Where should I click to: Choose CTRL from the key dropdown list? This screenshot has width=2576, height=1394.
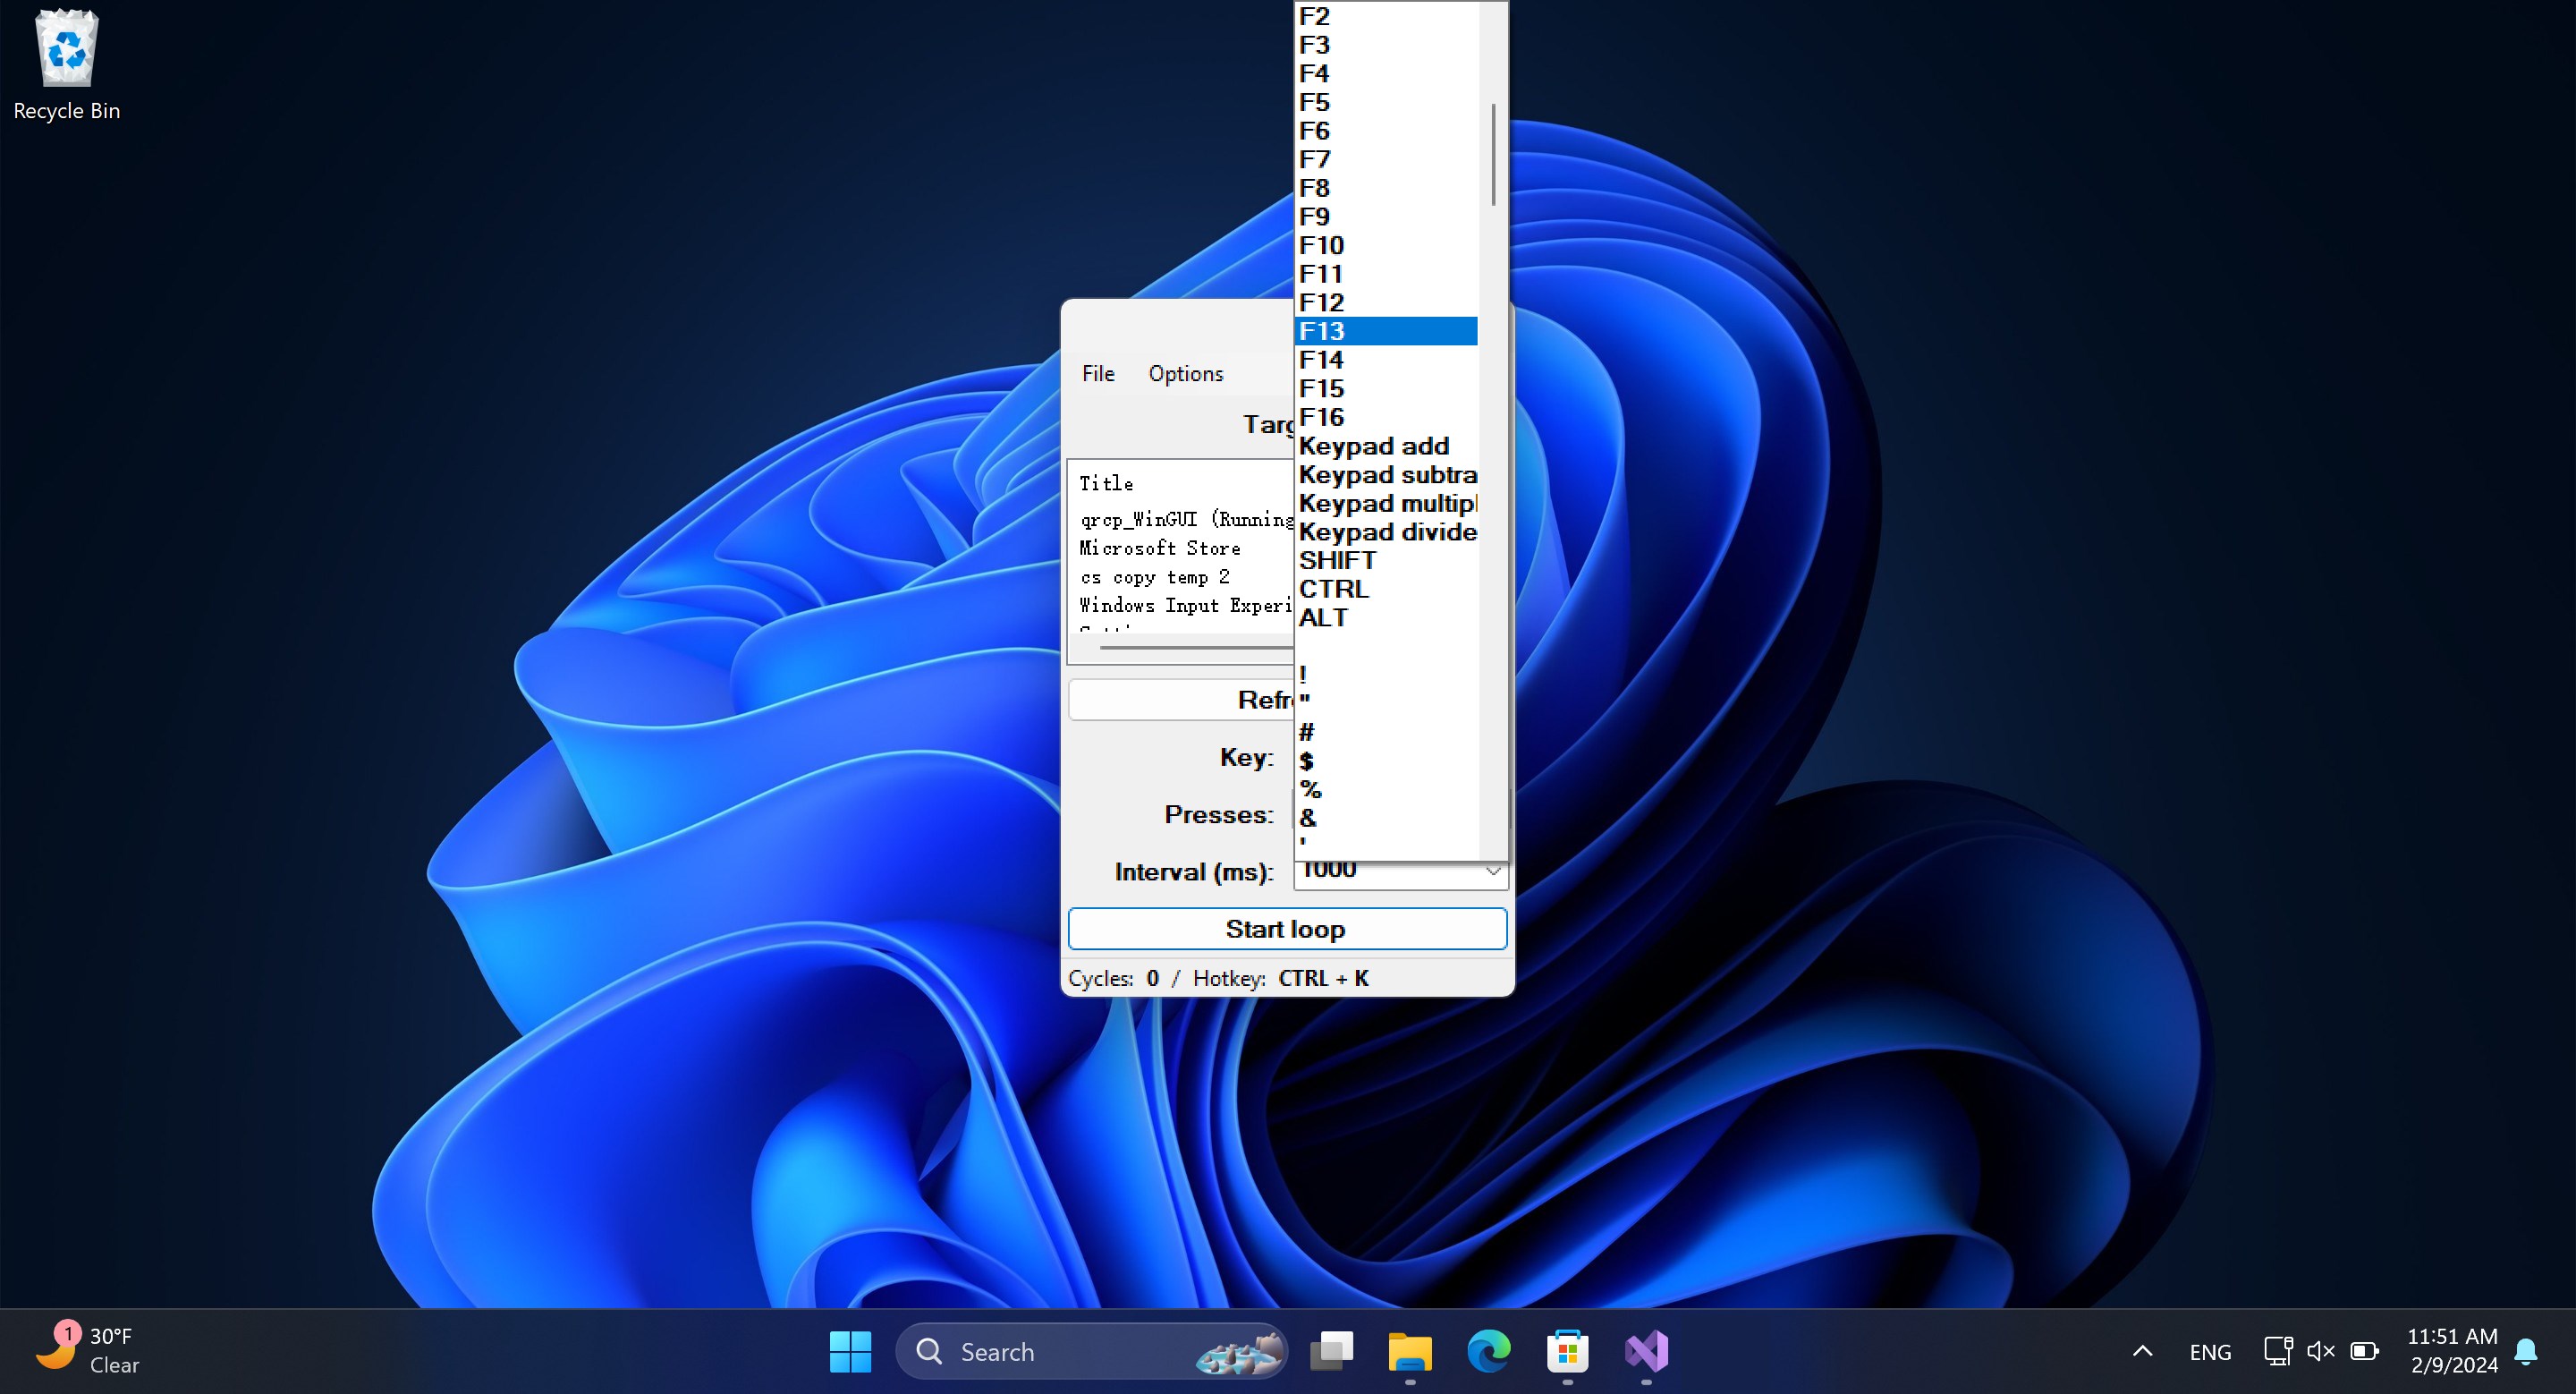pyautogui.click(x=1334, y=589)
